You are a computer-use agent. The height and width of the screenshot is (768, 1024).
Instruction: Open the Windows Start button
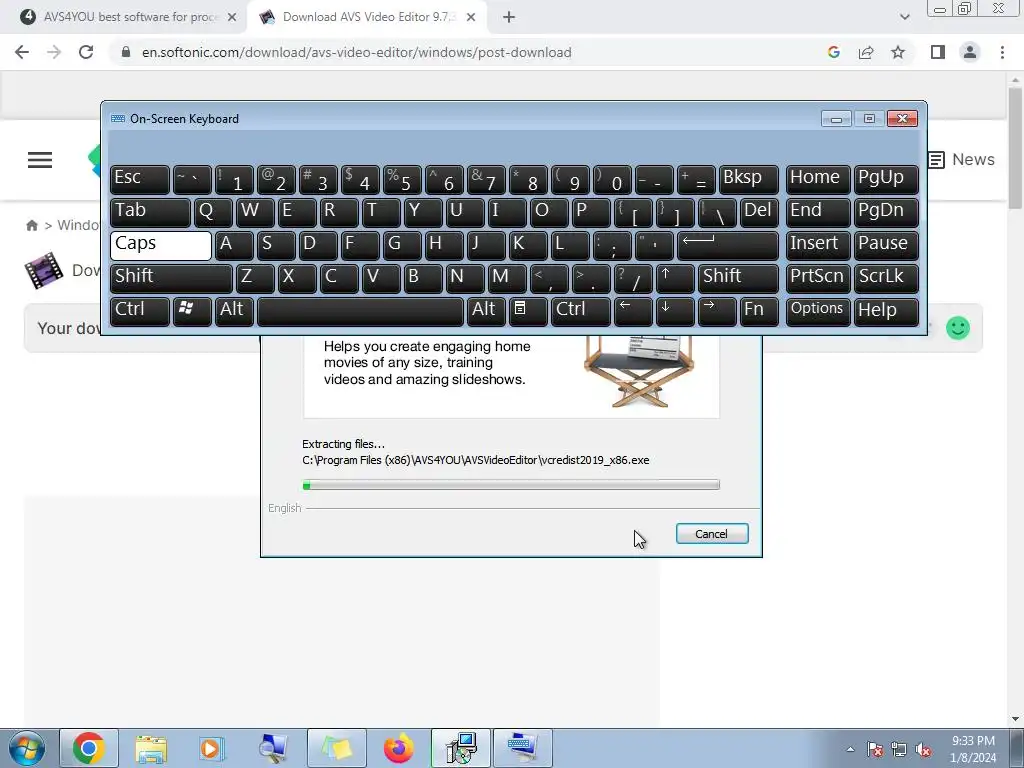coord(26,748)
